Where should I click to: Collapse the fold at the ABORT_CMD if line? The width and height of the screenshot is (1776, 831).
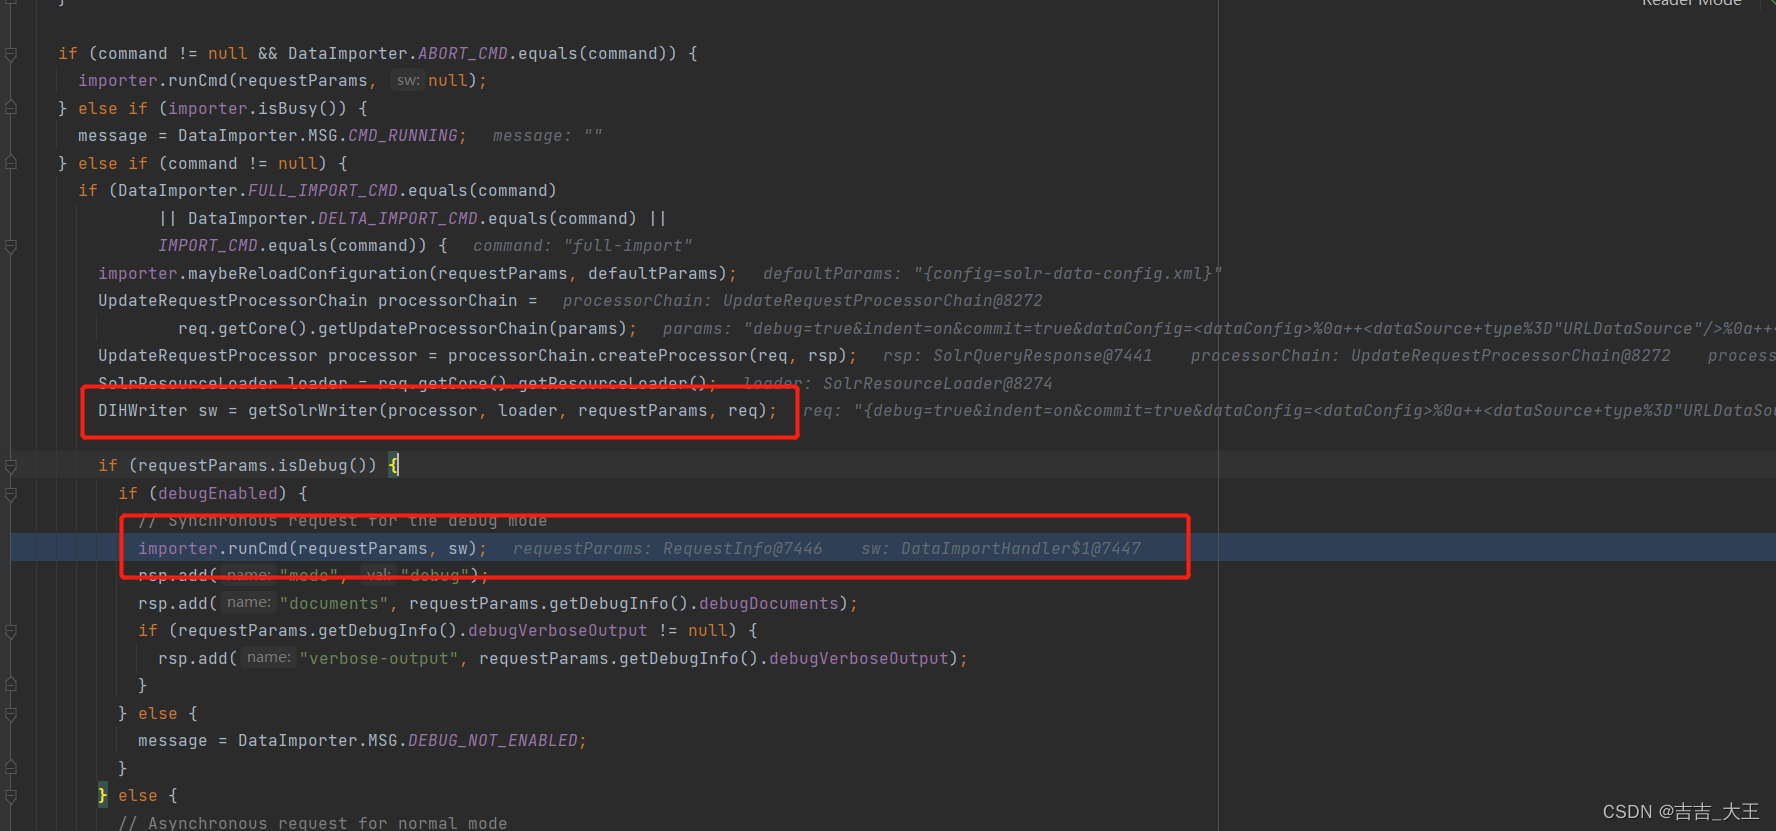coord(11,54)
